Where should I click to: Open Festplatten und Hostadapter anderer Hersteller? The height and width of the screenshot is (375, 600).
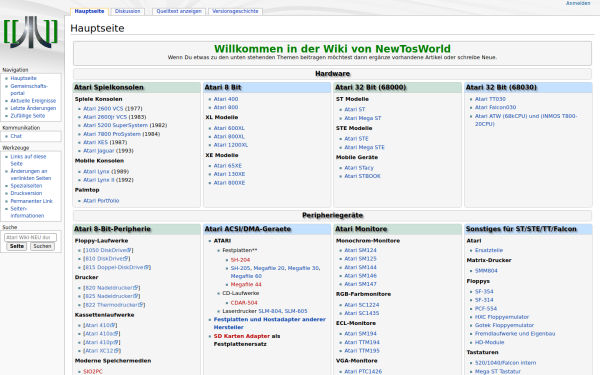click(x=270, y=323)
